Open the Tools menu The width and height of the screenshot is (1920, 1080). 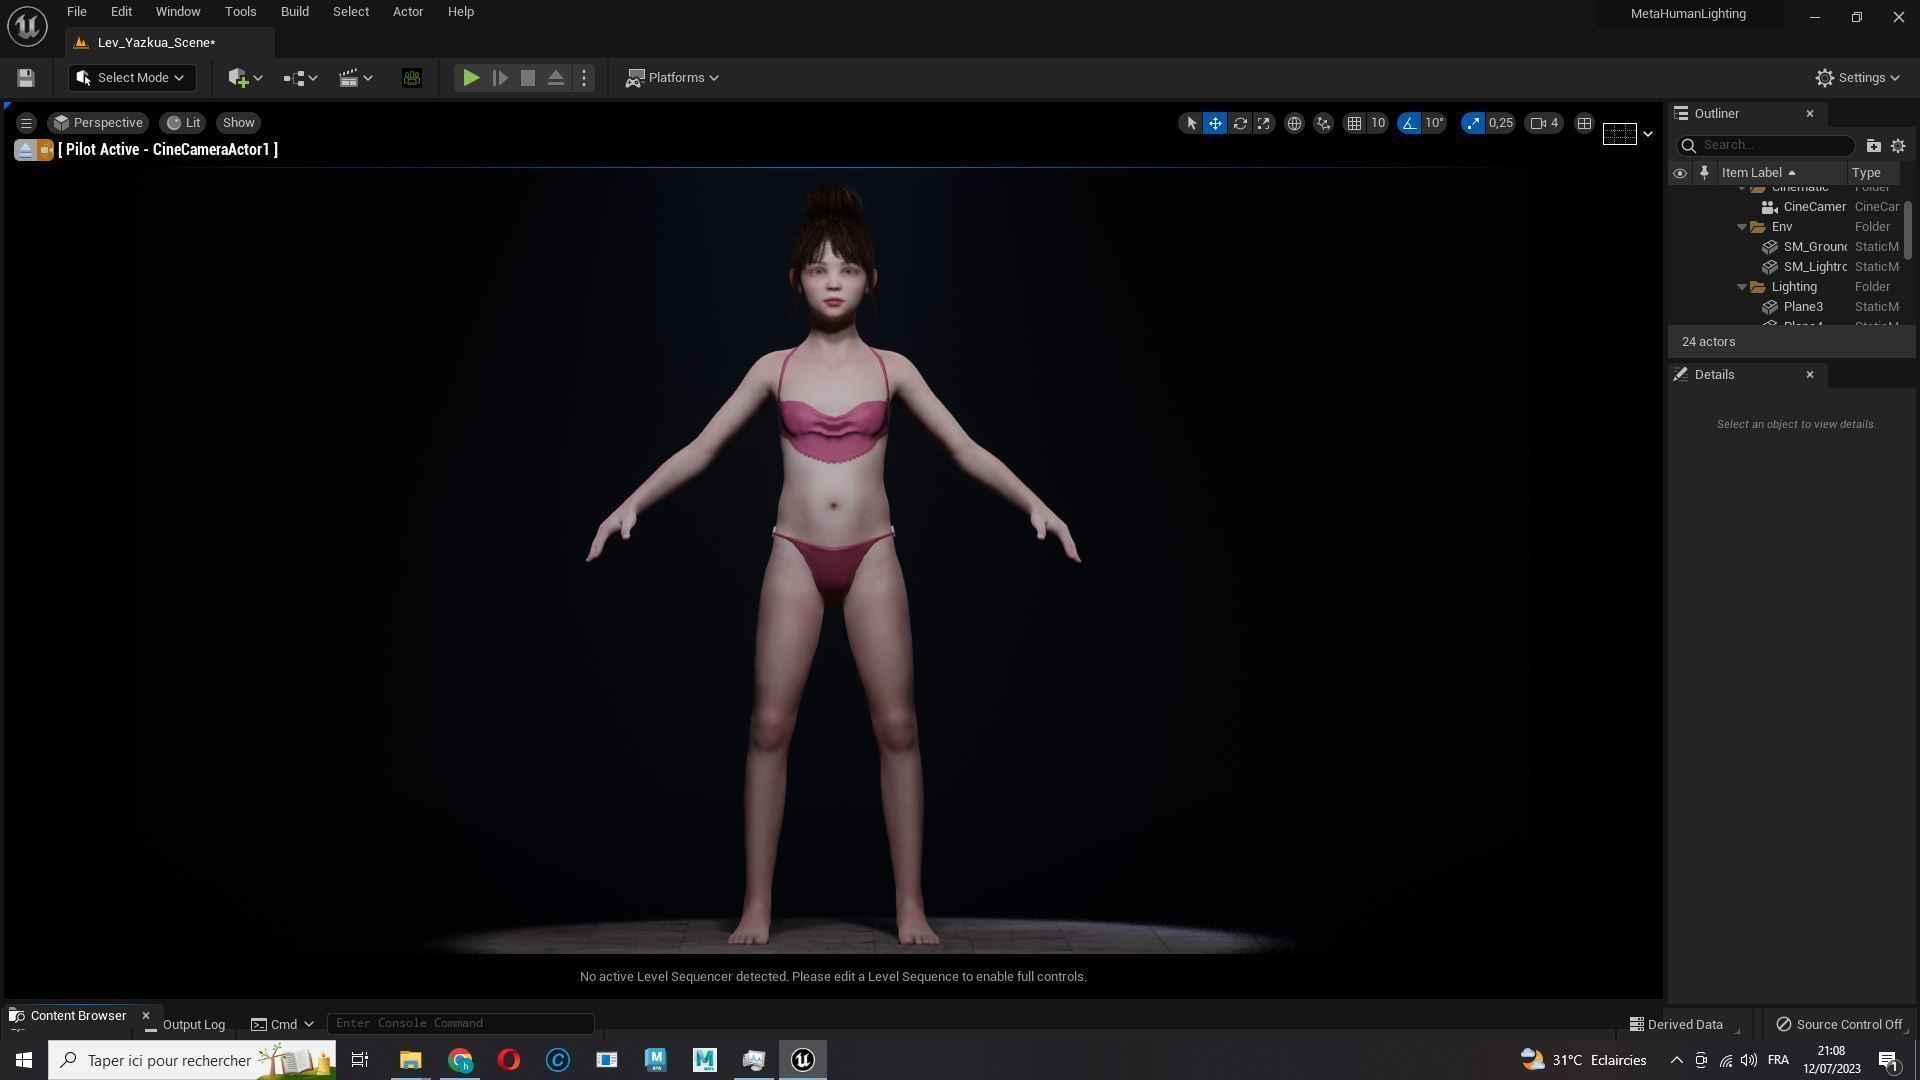(240, 12)
